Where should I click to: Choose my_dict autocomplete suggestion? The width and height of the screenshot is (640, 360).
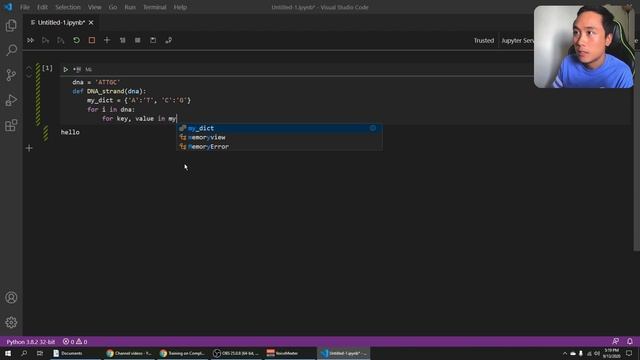[x=279, y=128]
